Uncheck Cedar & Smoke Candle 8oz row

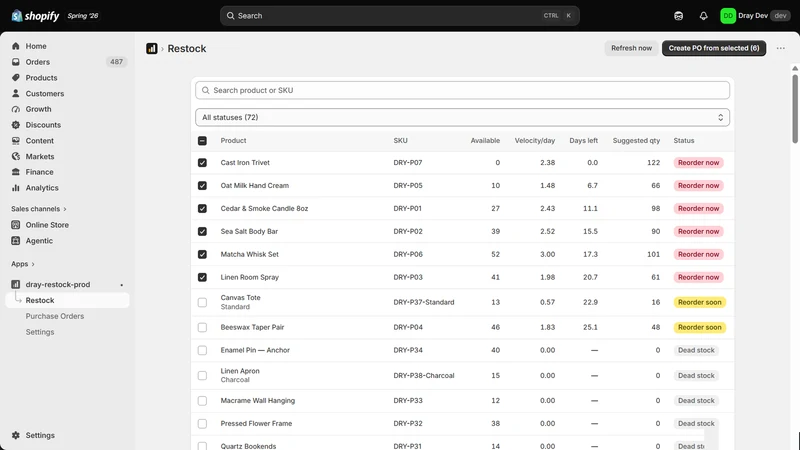203,209
